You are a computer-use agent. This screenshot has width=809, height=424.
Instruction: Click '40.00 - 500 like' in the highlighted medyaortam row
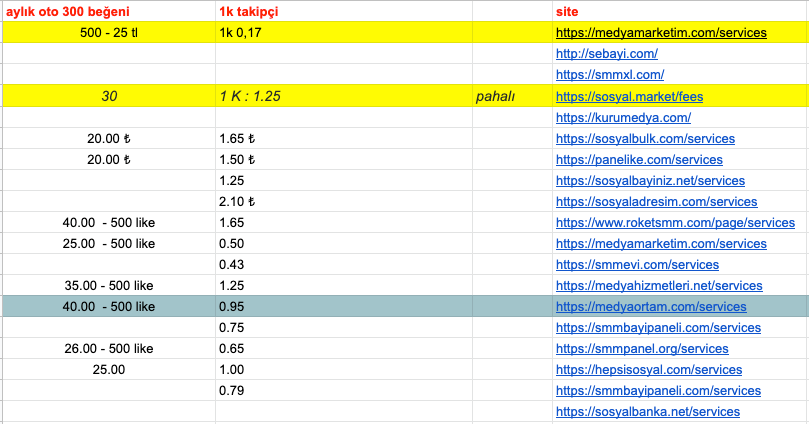pyautogui.click(x=109, y=307)
